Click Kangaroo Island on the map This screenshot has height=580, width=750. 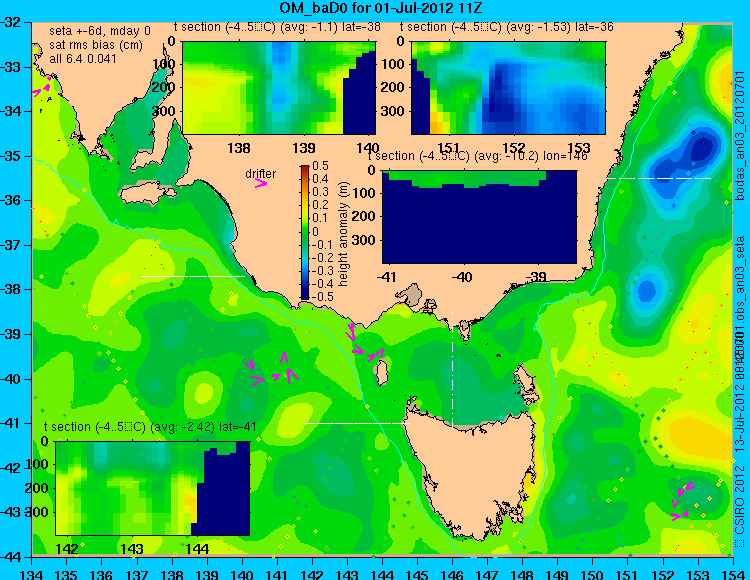pyautogui.click(x=147, y=195)
